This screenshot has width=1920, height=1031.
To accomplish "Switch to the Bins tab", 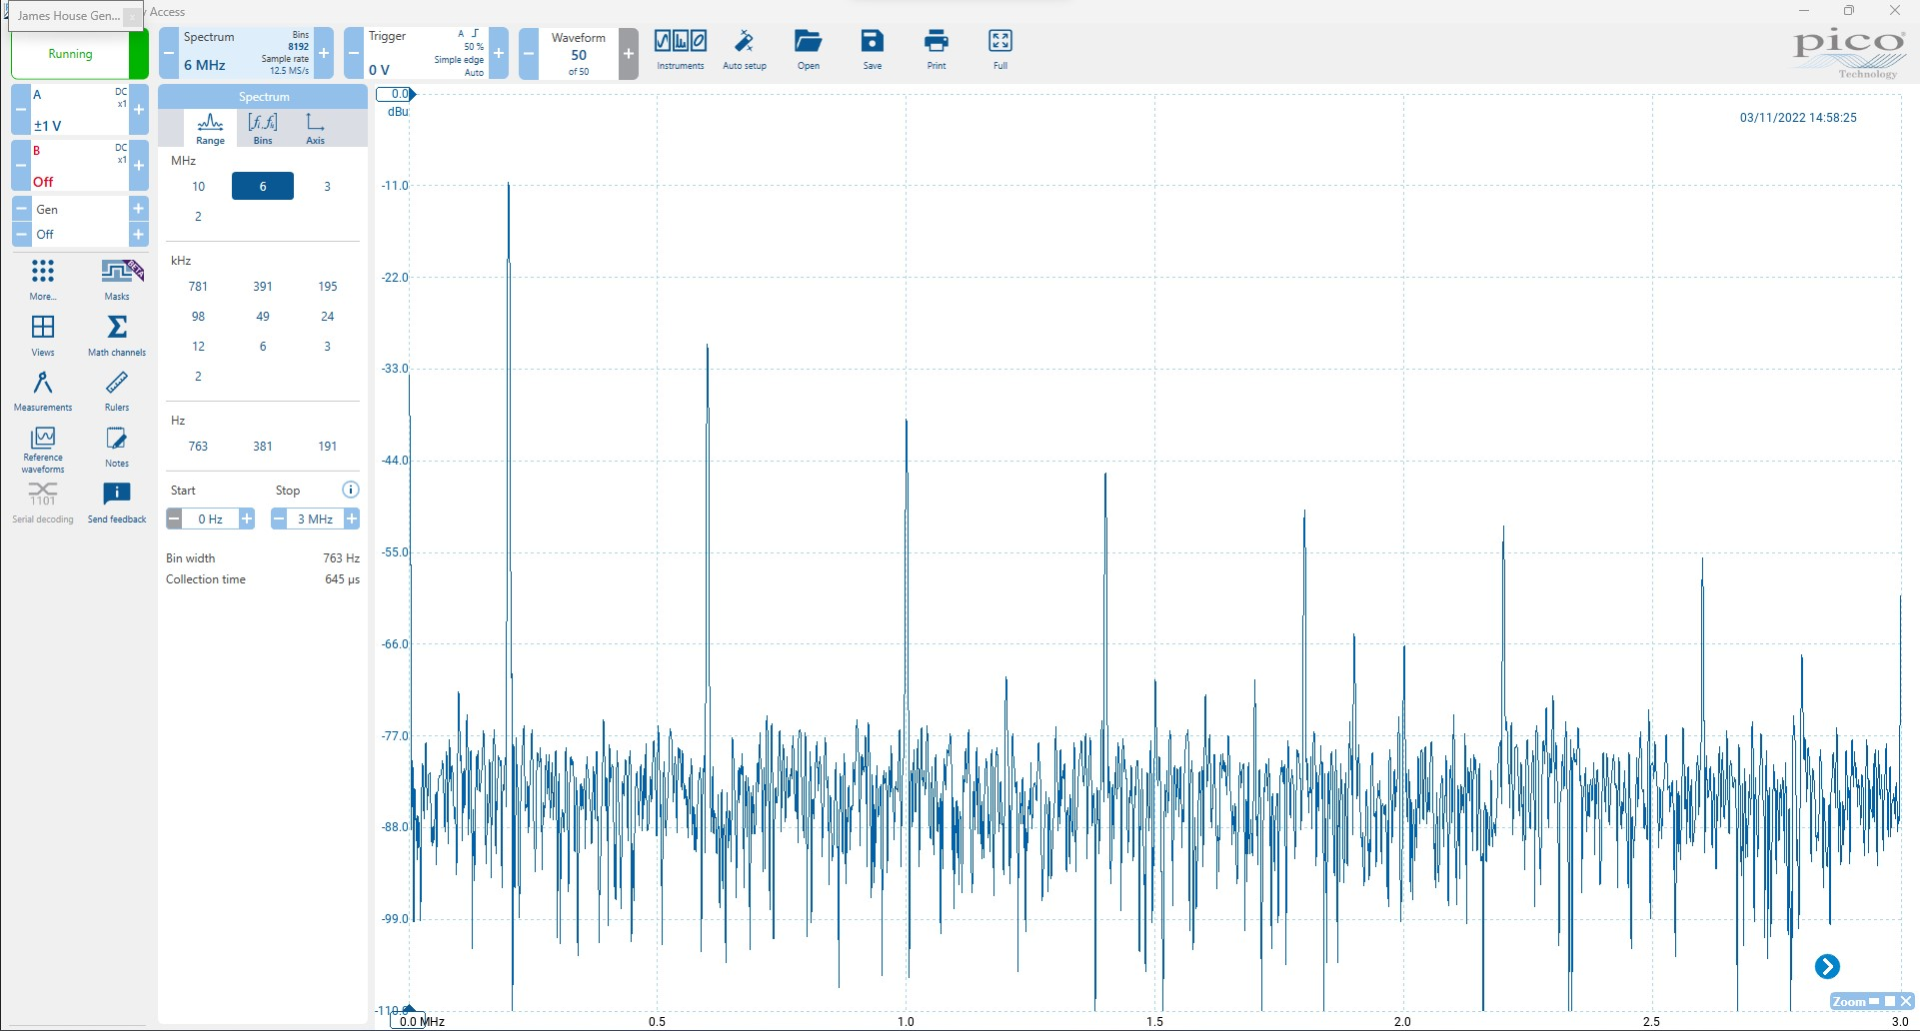I will pos(263,127).
